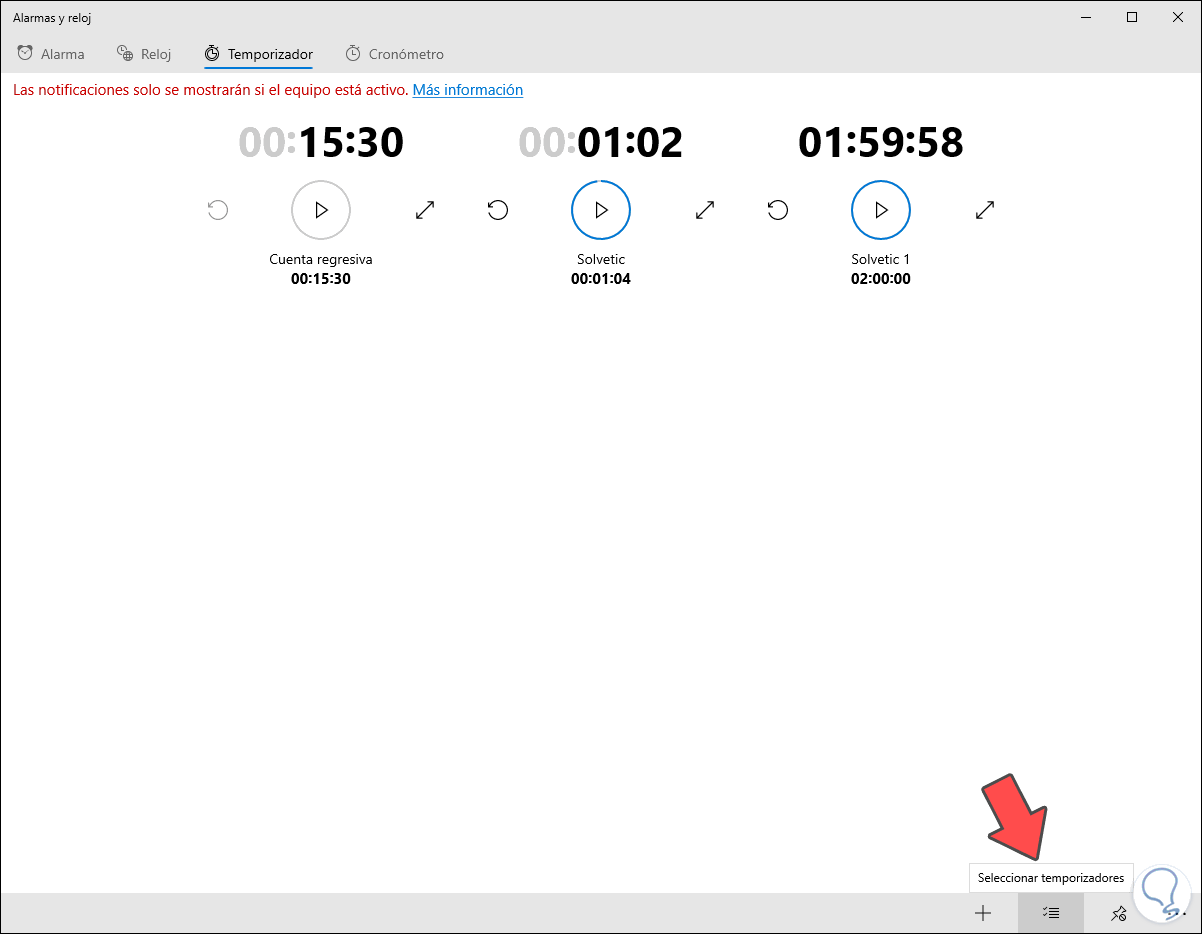This screenshot has height=934, width=1202.
Task: Open the Más información link
Action: pos(468,90)
